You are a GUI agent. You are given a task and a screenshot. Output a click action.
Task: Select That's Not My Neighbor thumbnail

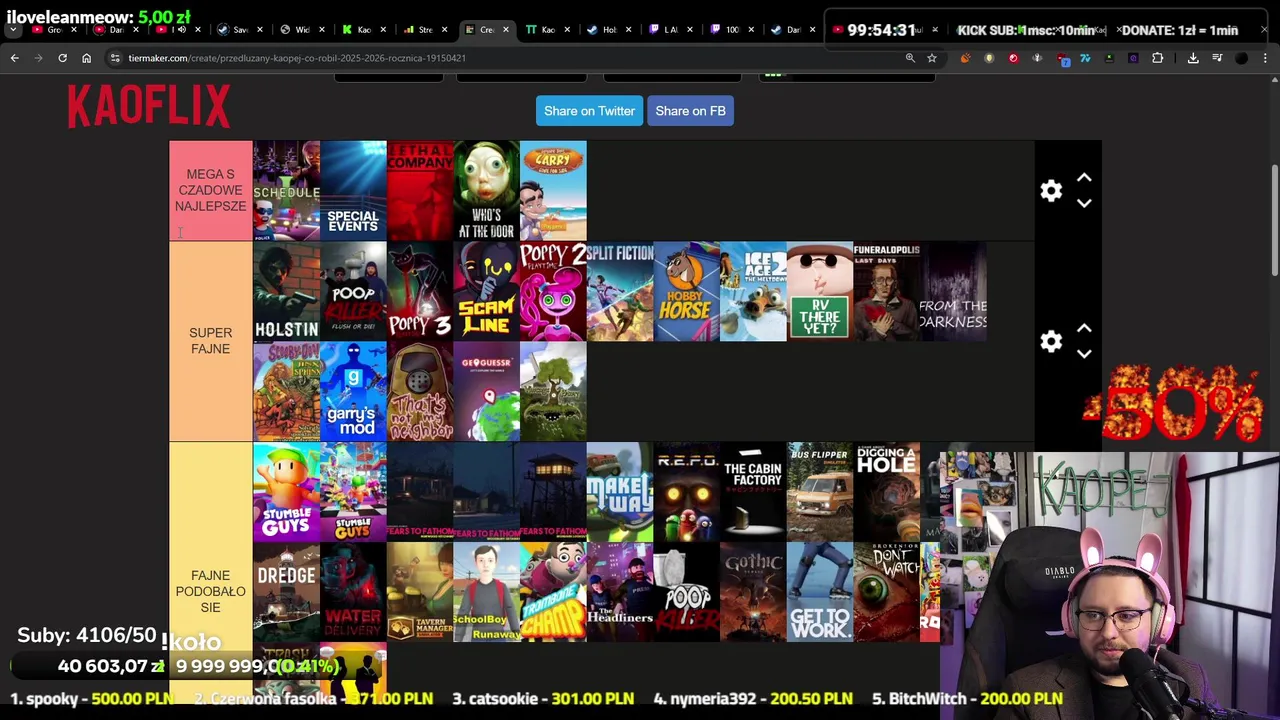(420, 392)
